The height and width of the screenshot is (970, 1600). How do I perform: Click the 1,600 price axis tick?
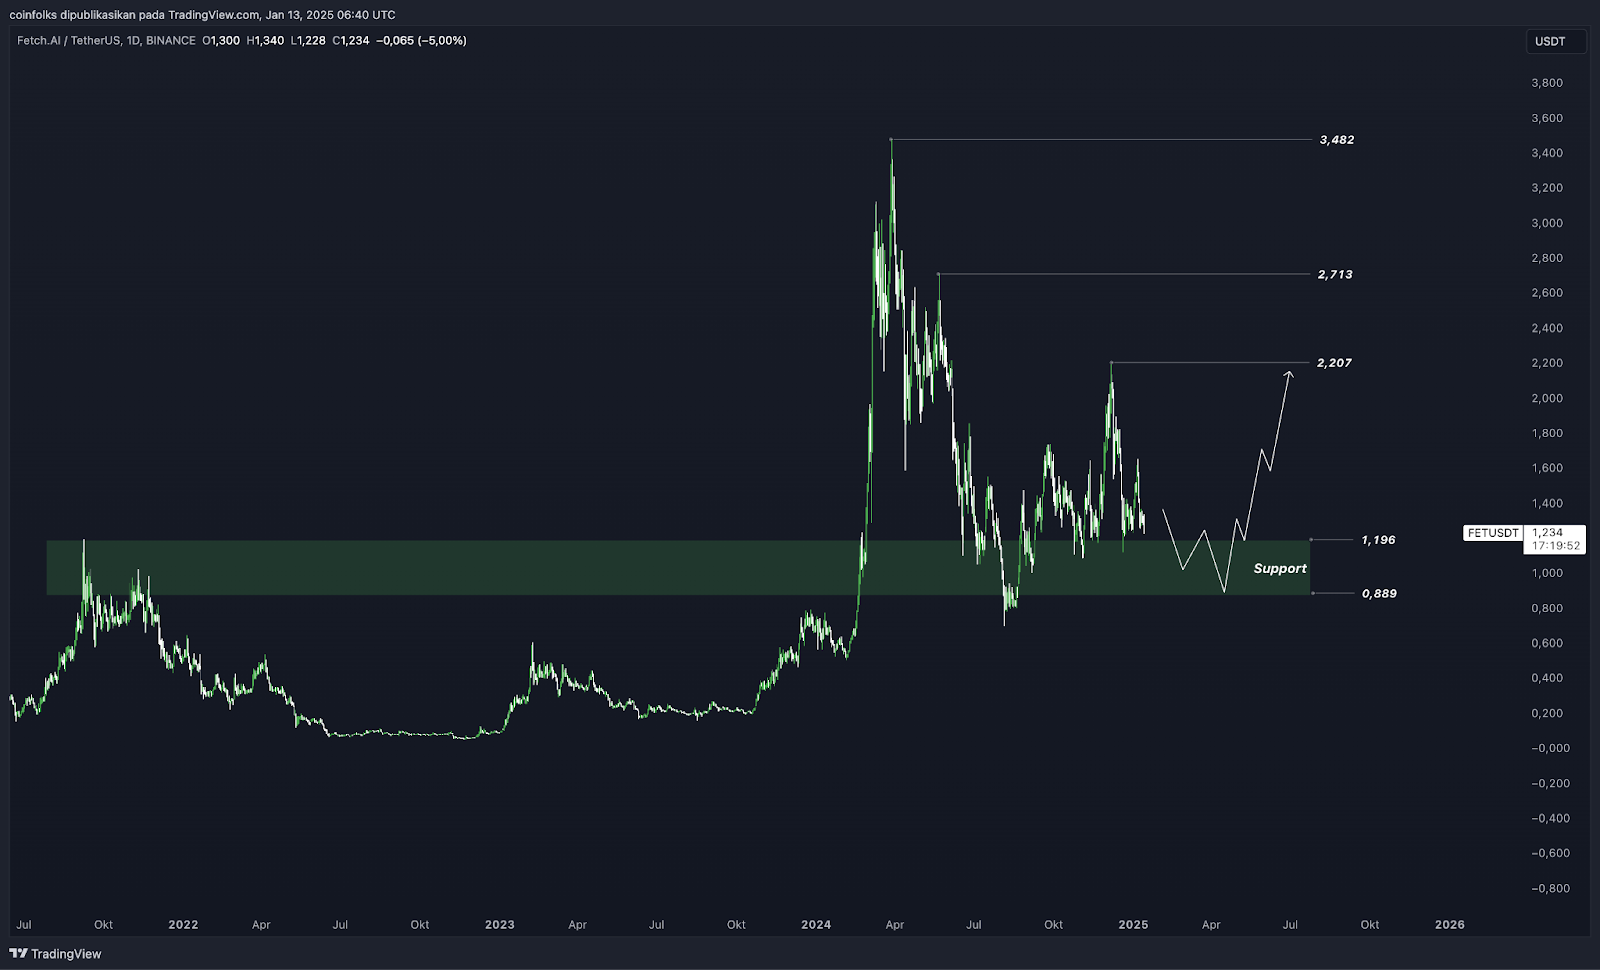pos(1547,468)
